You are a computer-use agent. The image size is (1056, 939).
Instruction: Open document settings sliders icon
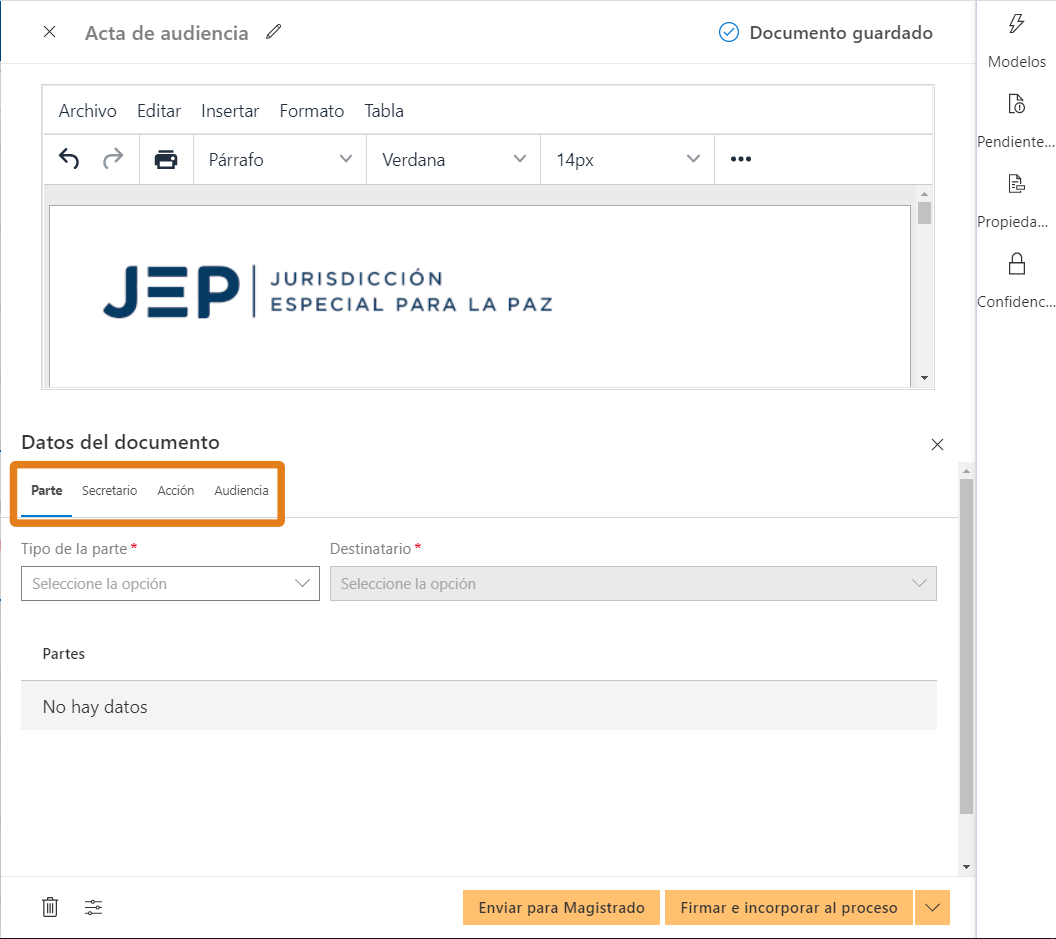[94, 907]
